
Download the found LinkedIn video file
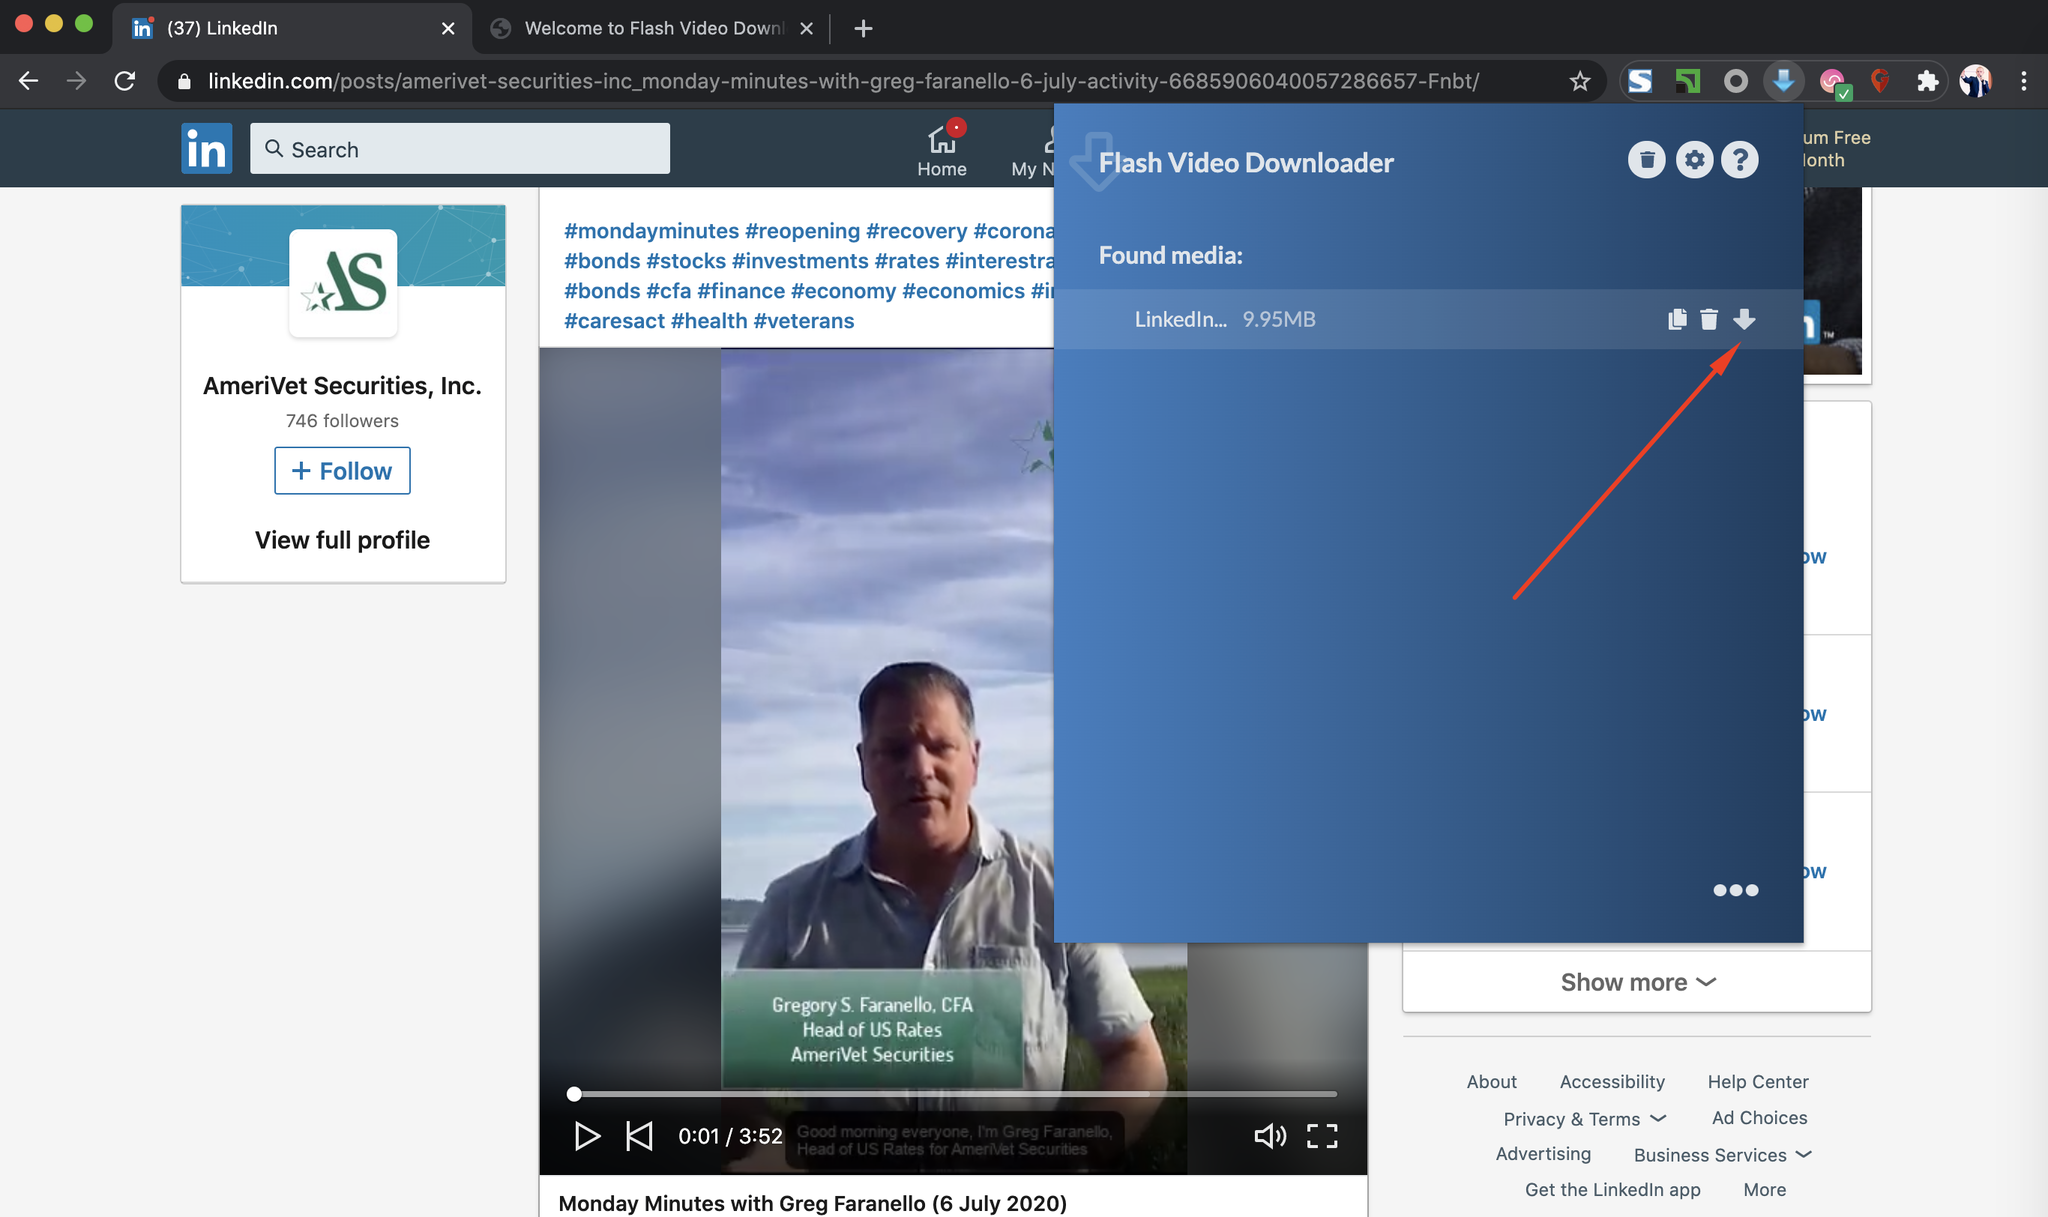[x=1744, y=319]
